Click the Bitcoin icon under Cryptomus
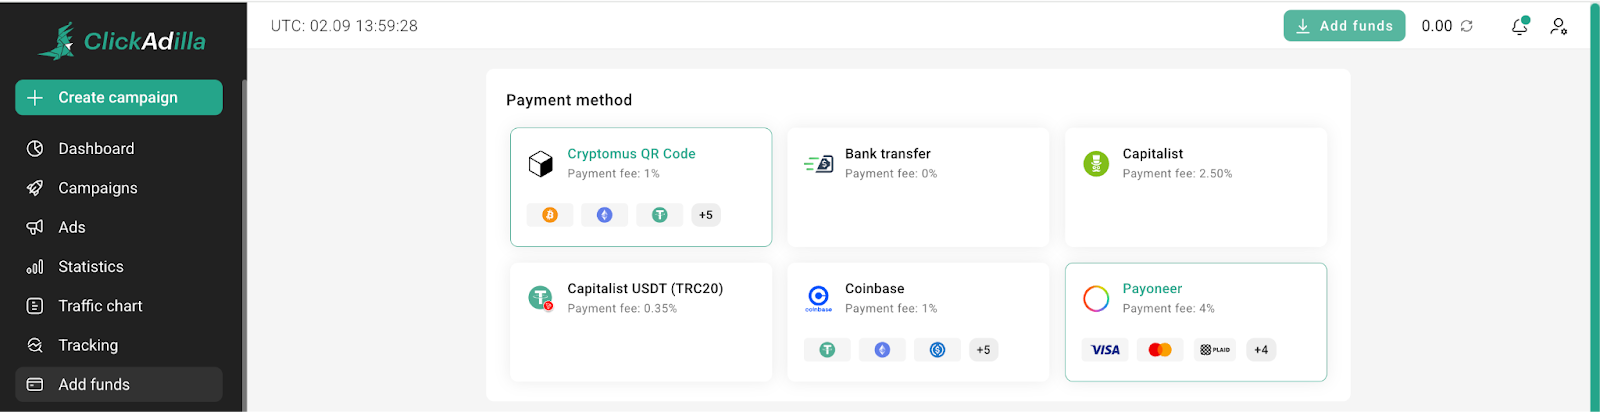 pyautogui.click(x=550, y=215)
